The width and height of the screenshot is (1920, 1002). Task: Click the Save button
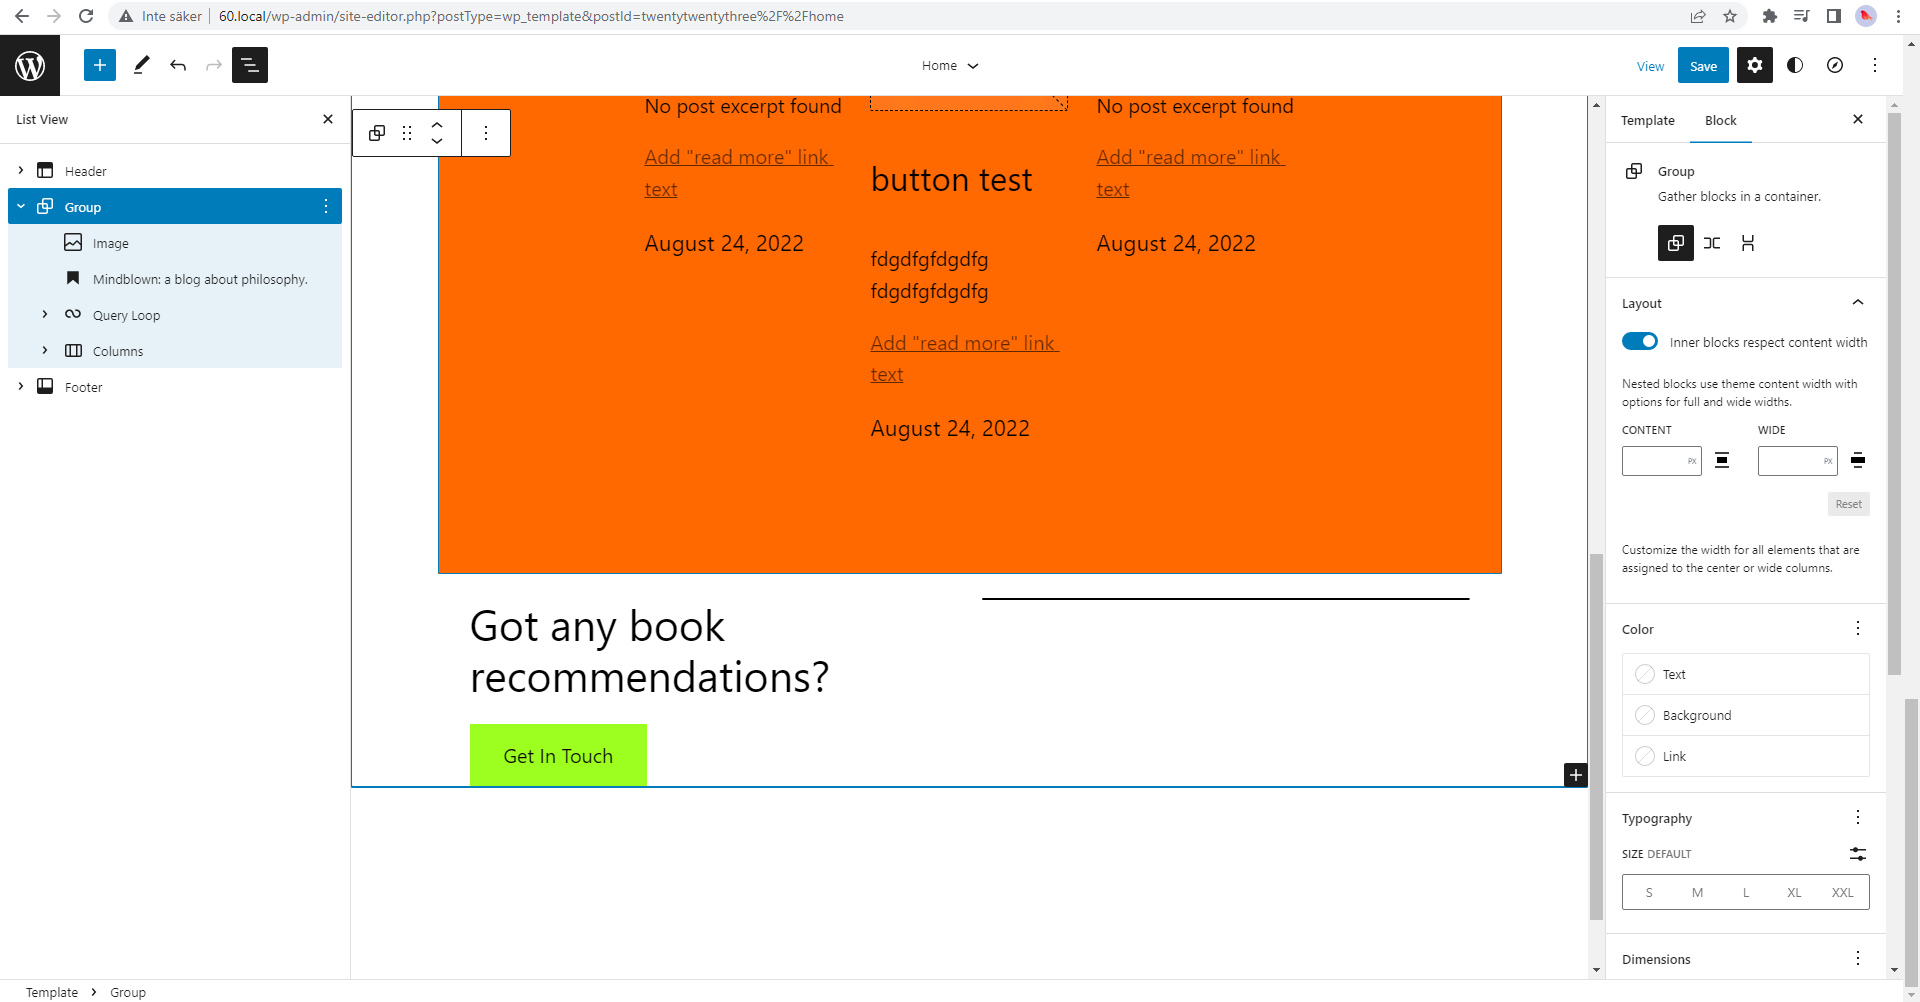click(1703, 66)
